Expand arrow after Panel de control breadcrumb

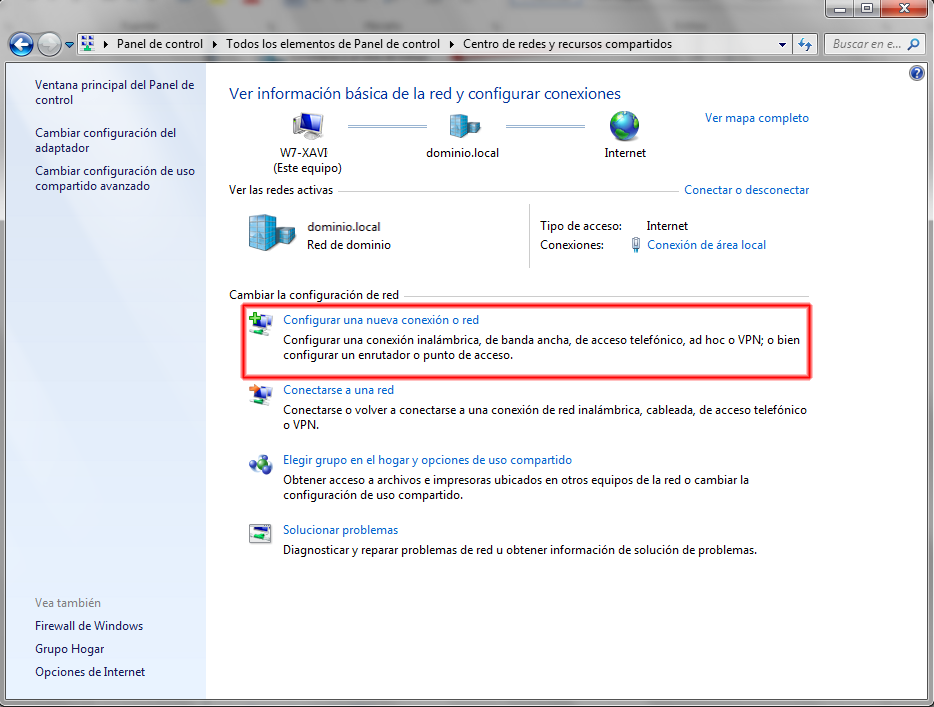214,44
